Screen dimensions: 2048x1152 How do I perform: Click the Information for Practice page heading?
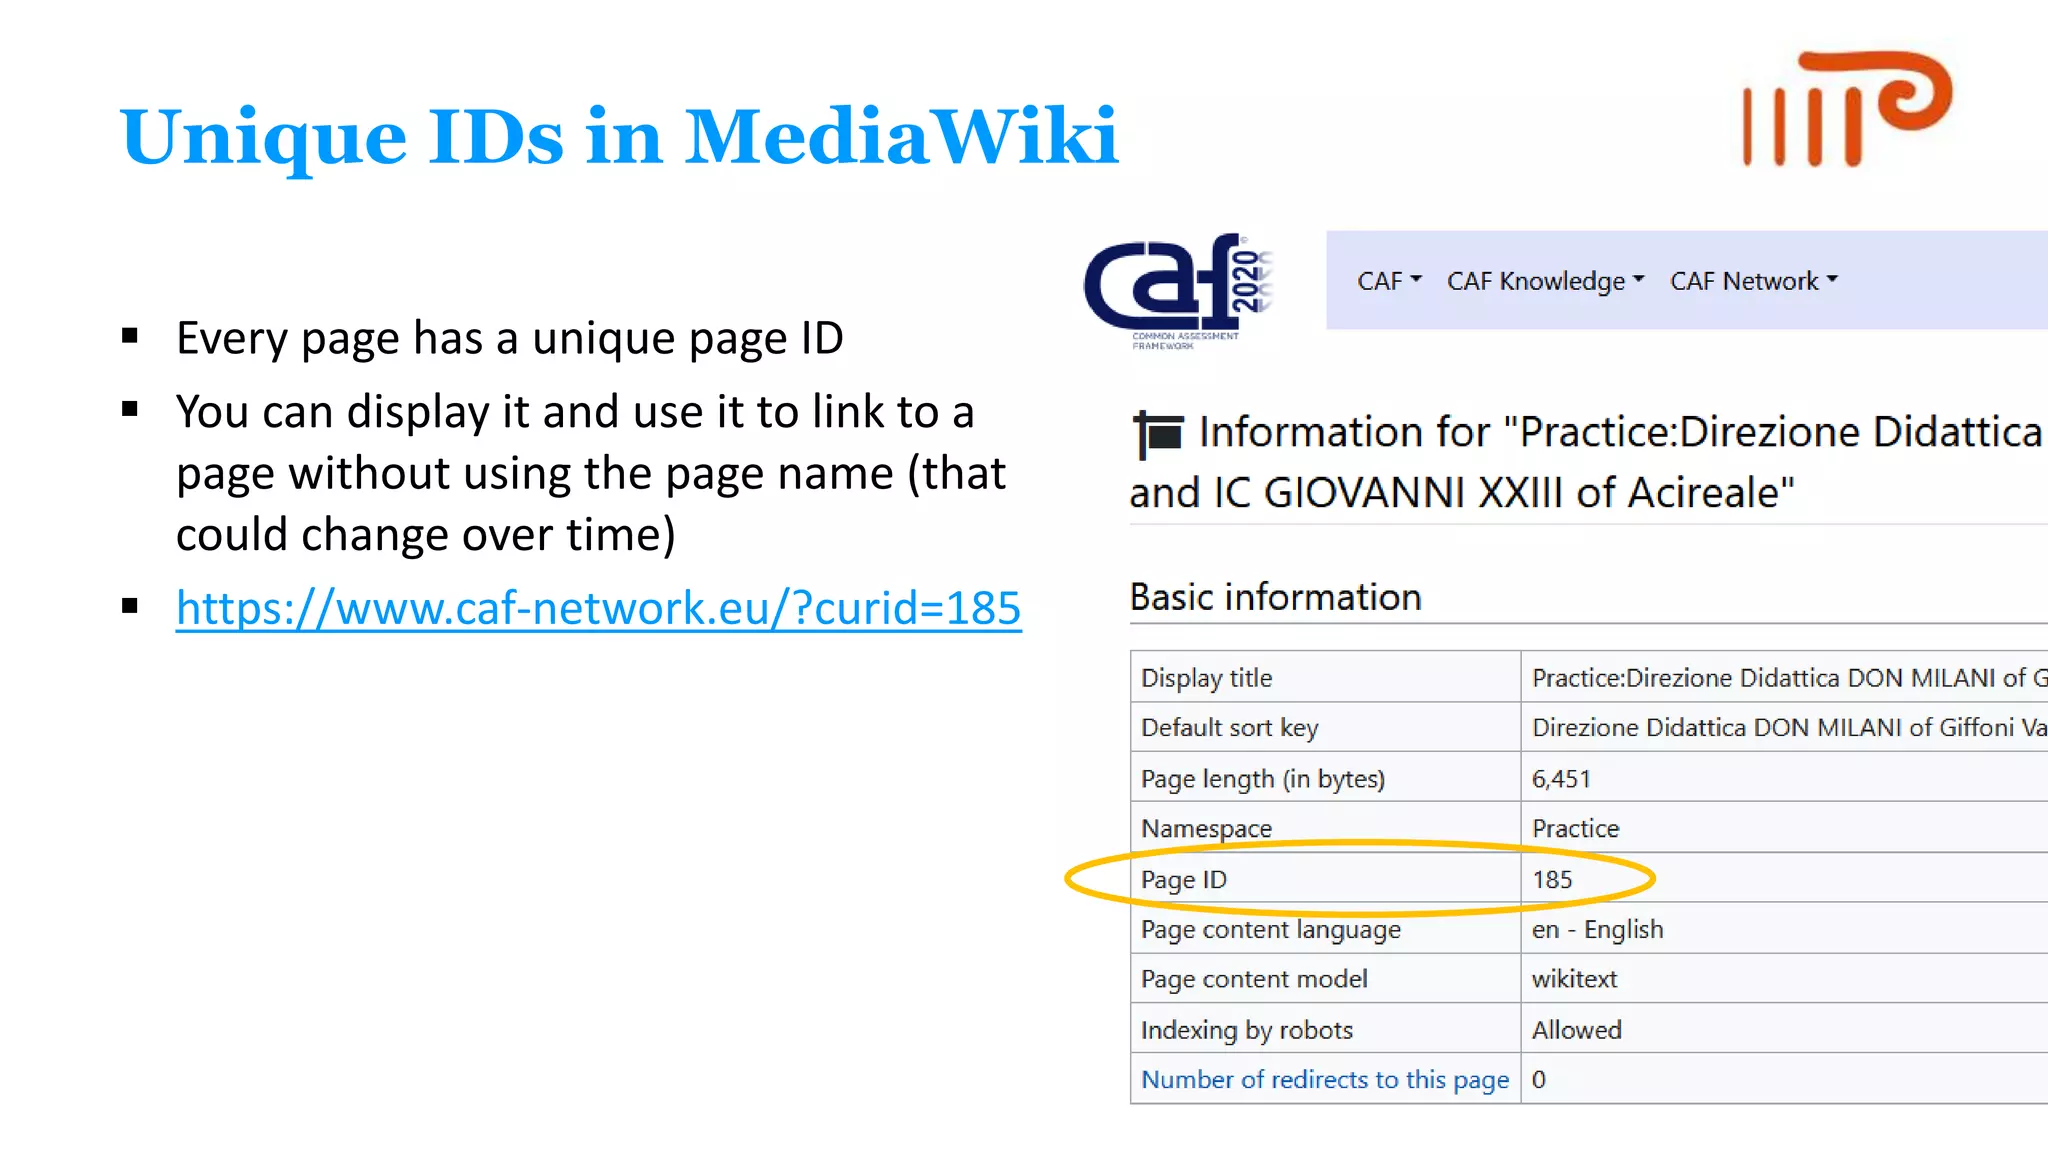[1588, 461]
